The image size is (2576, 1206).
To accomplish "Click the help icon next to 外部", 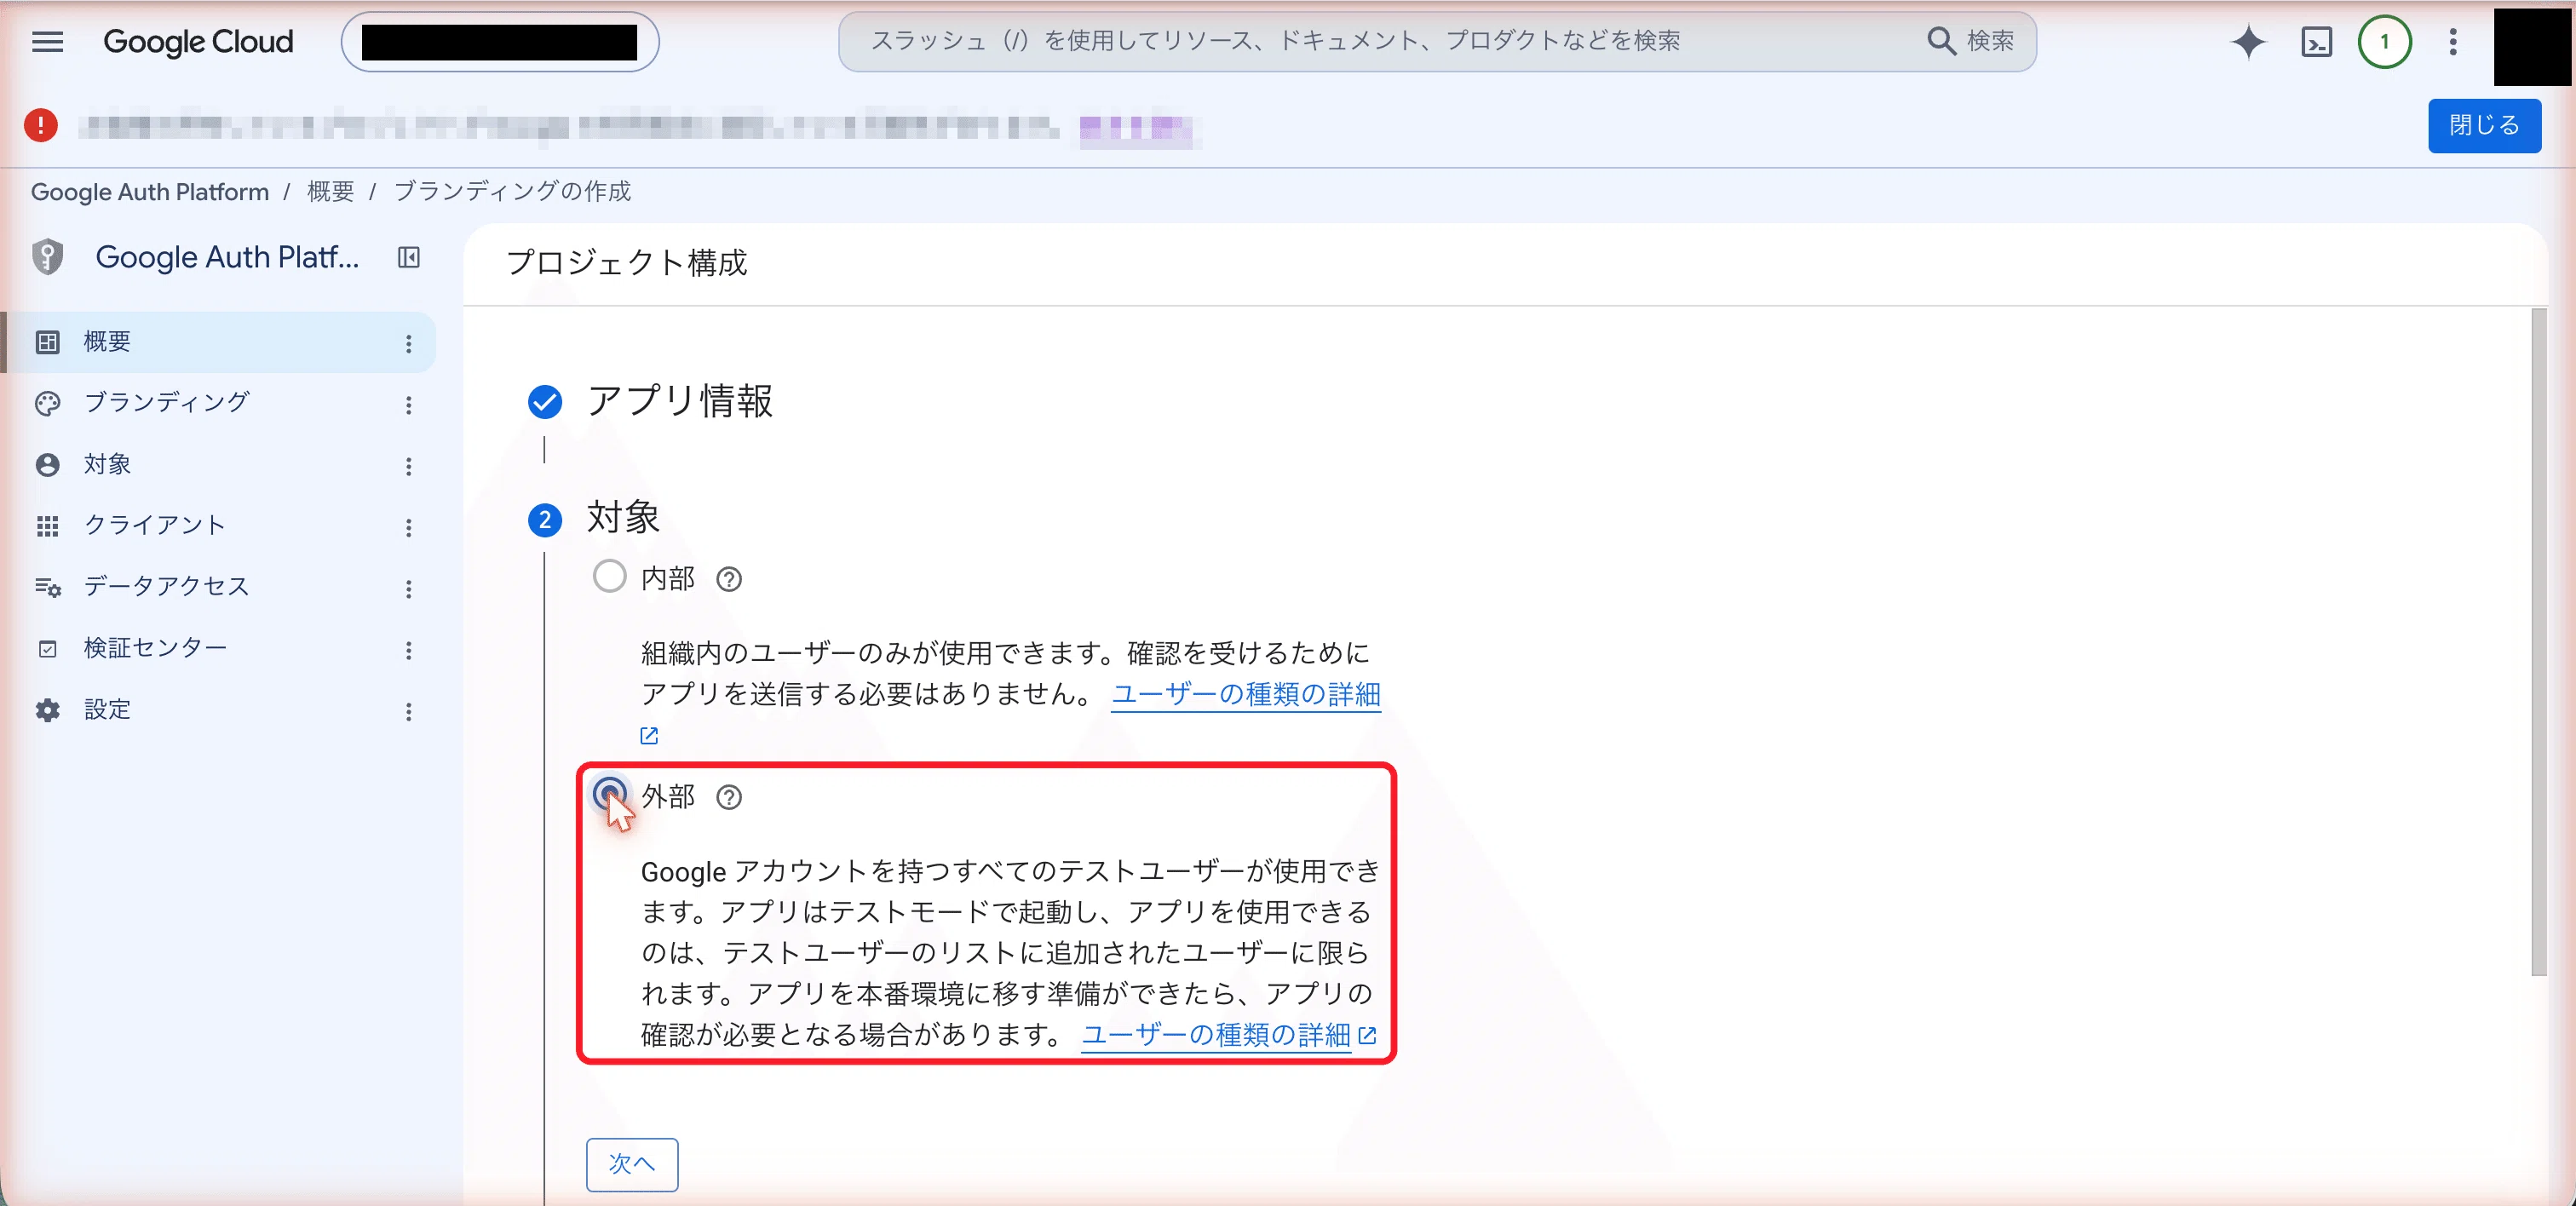I will [x=729, y=797].
